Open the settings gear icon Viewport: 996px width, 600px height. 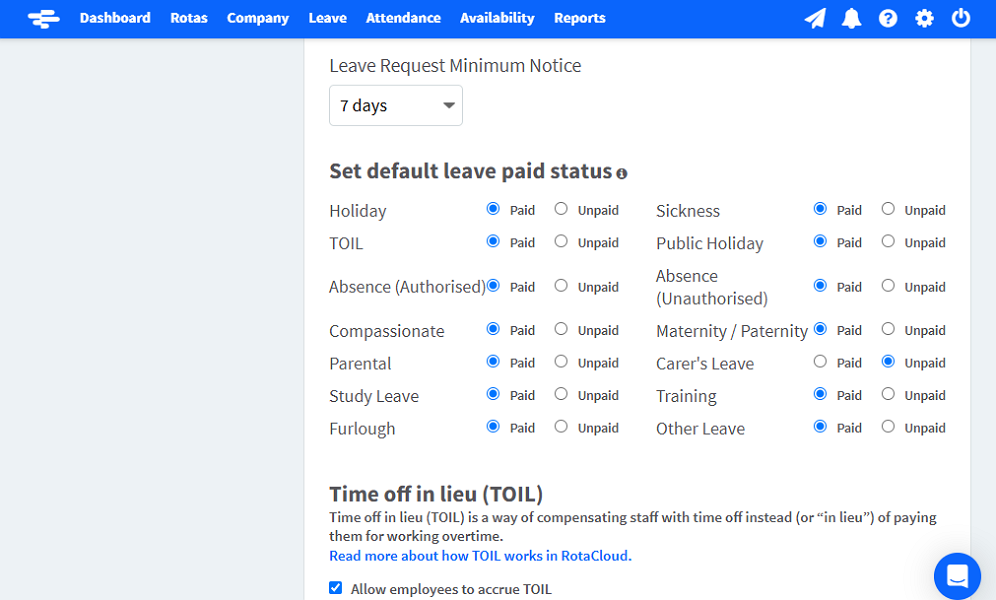924,18
